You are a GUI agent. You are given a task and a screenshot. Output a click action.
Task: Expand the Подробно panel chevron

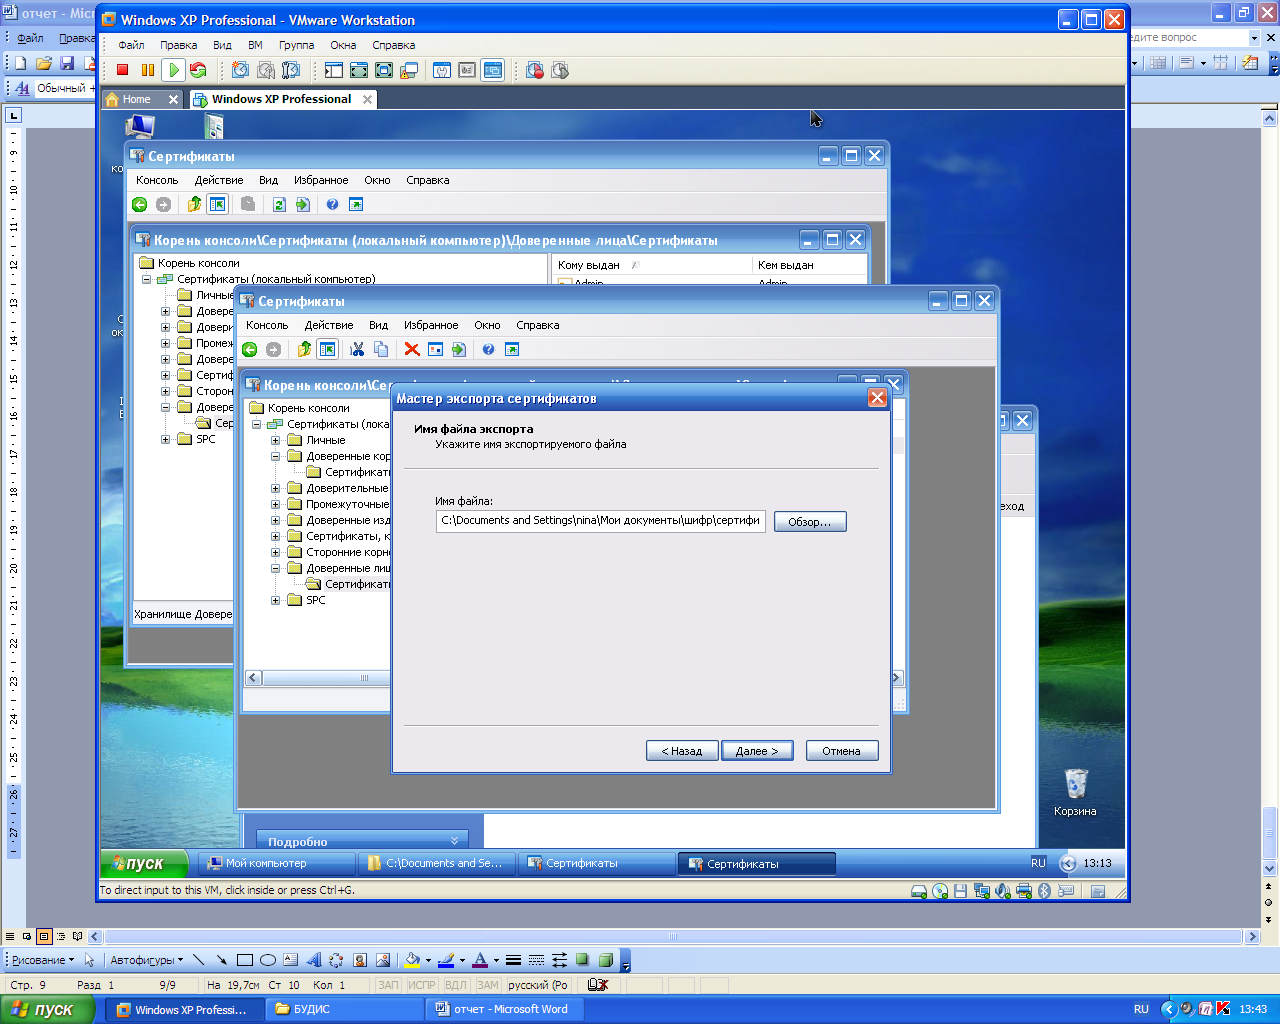coord(454,841)
